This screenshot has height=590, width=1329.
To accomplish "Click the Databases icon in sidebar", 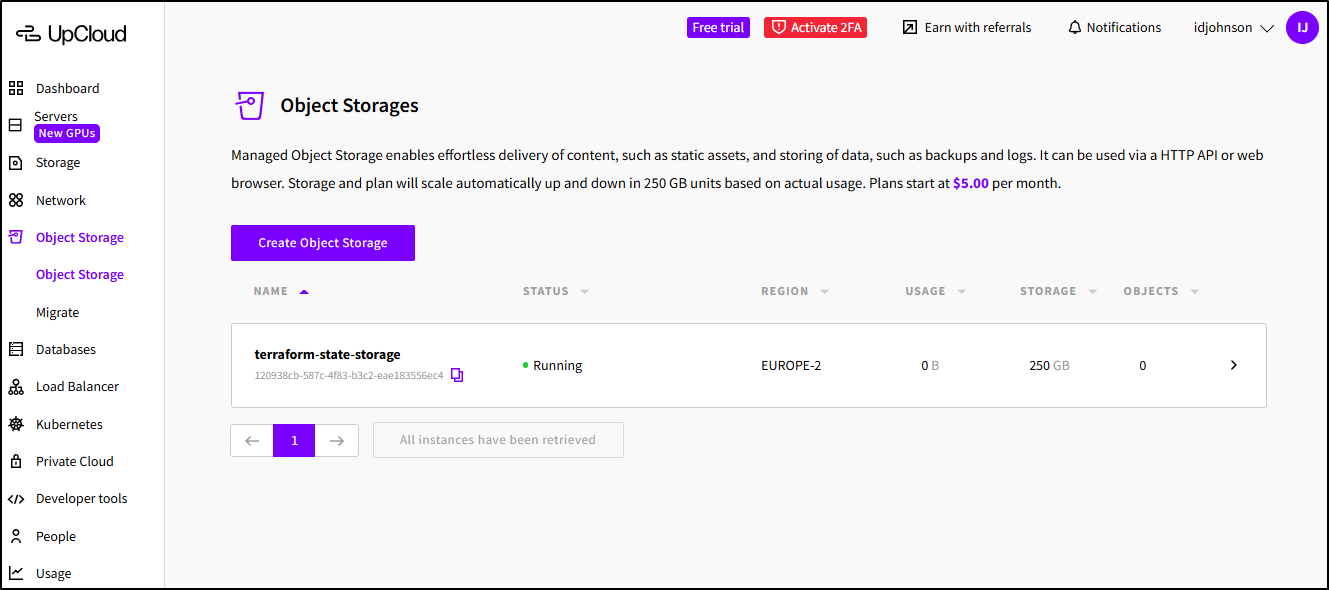I will click(16, 349).
